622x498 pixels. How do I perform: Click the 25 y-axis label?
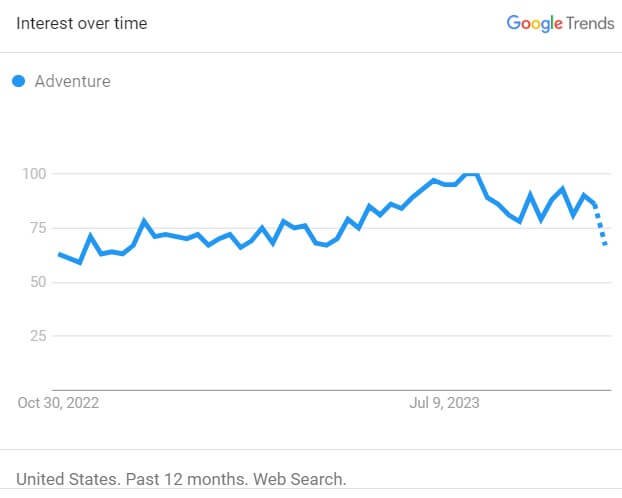coord(38,336)
